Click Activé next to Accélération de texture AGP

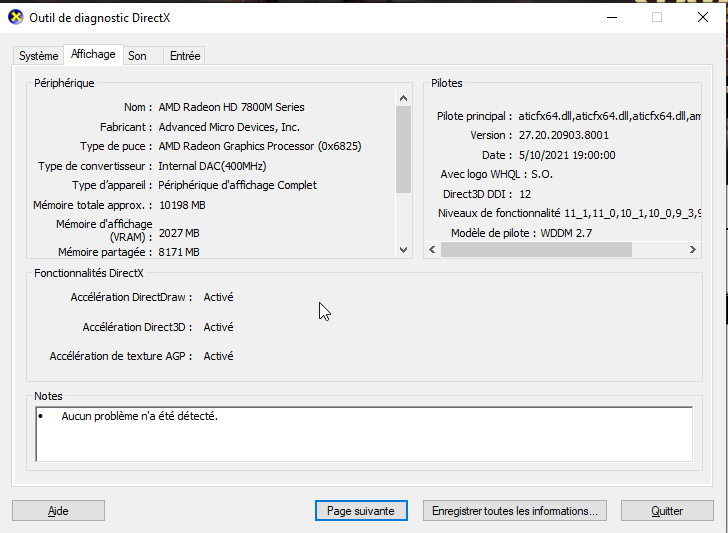218,356
